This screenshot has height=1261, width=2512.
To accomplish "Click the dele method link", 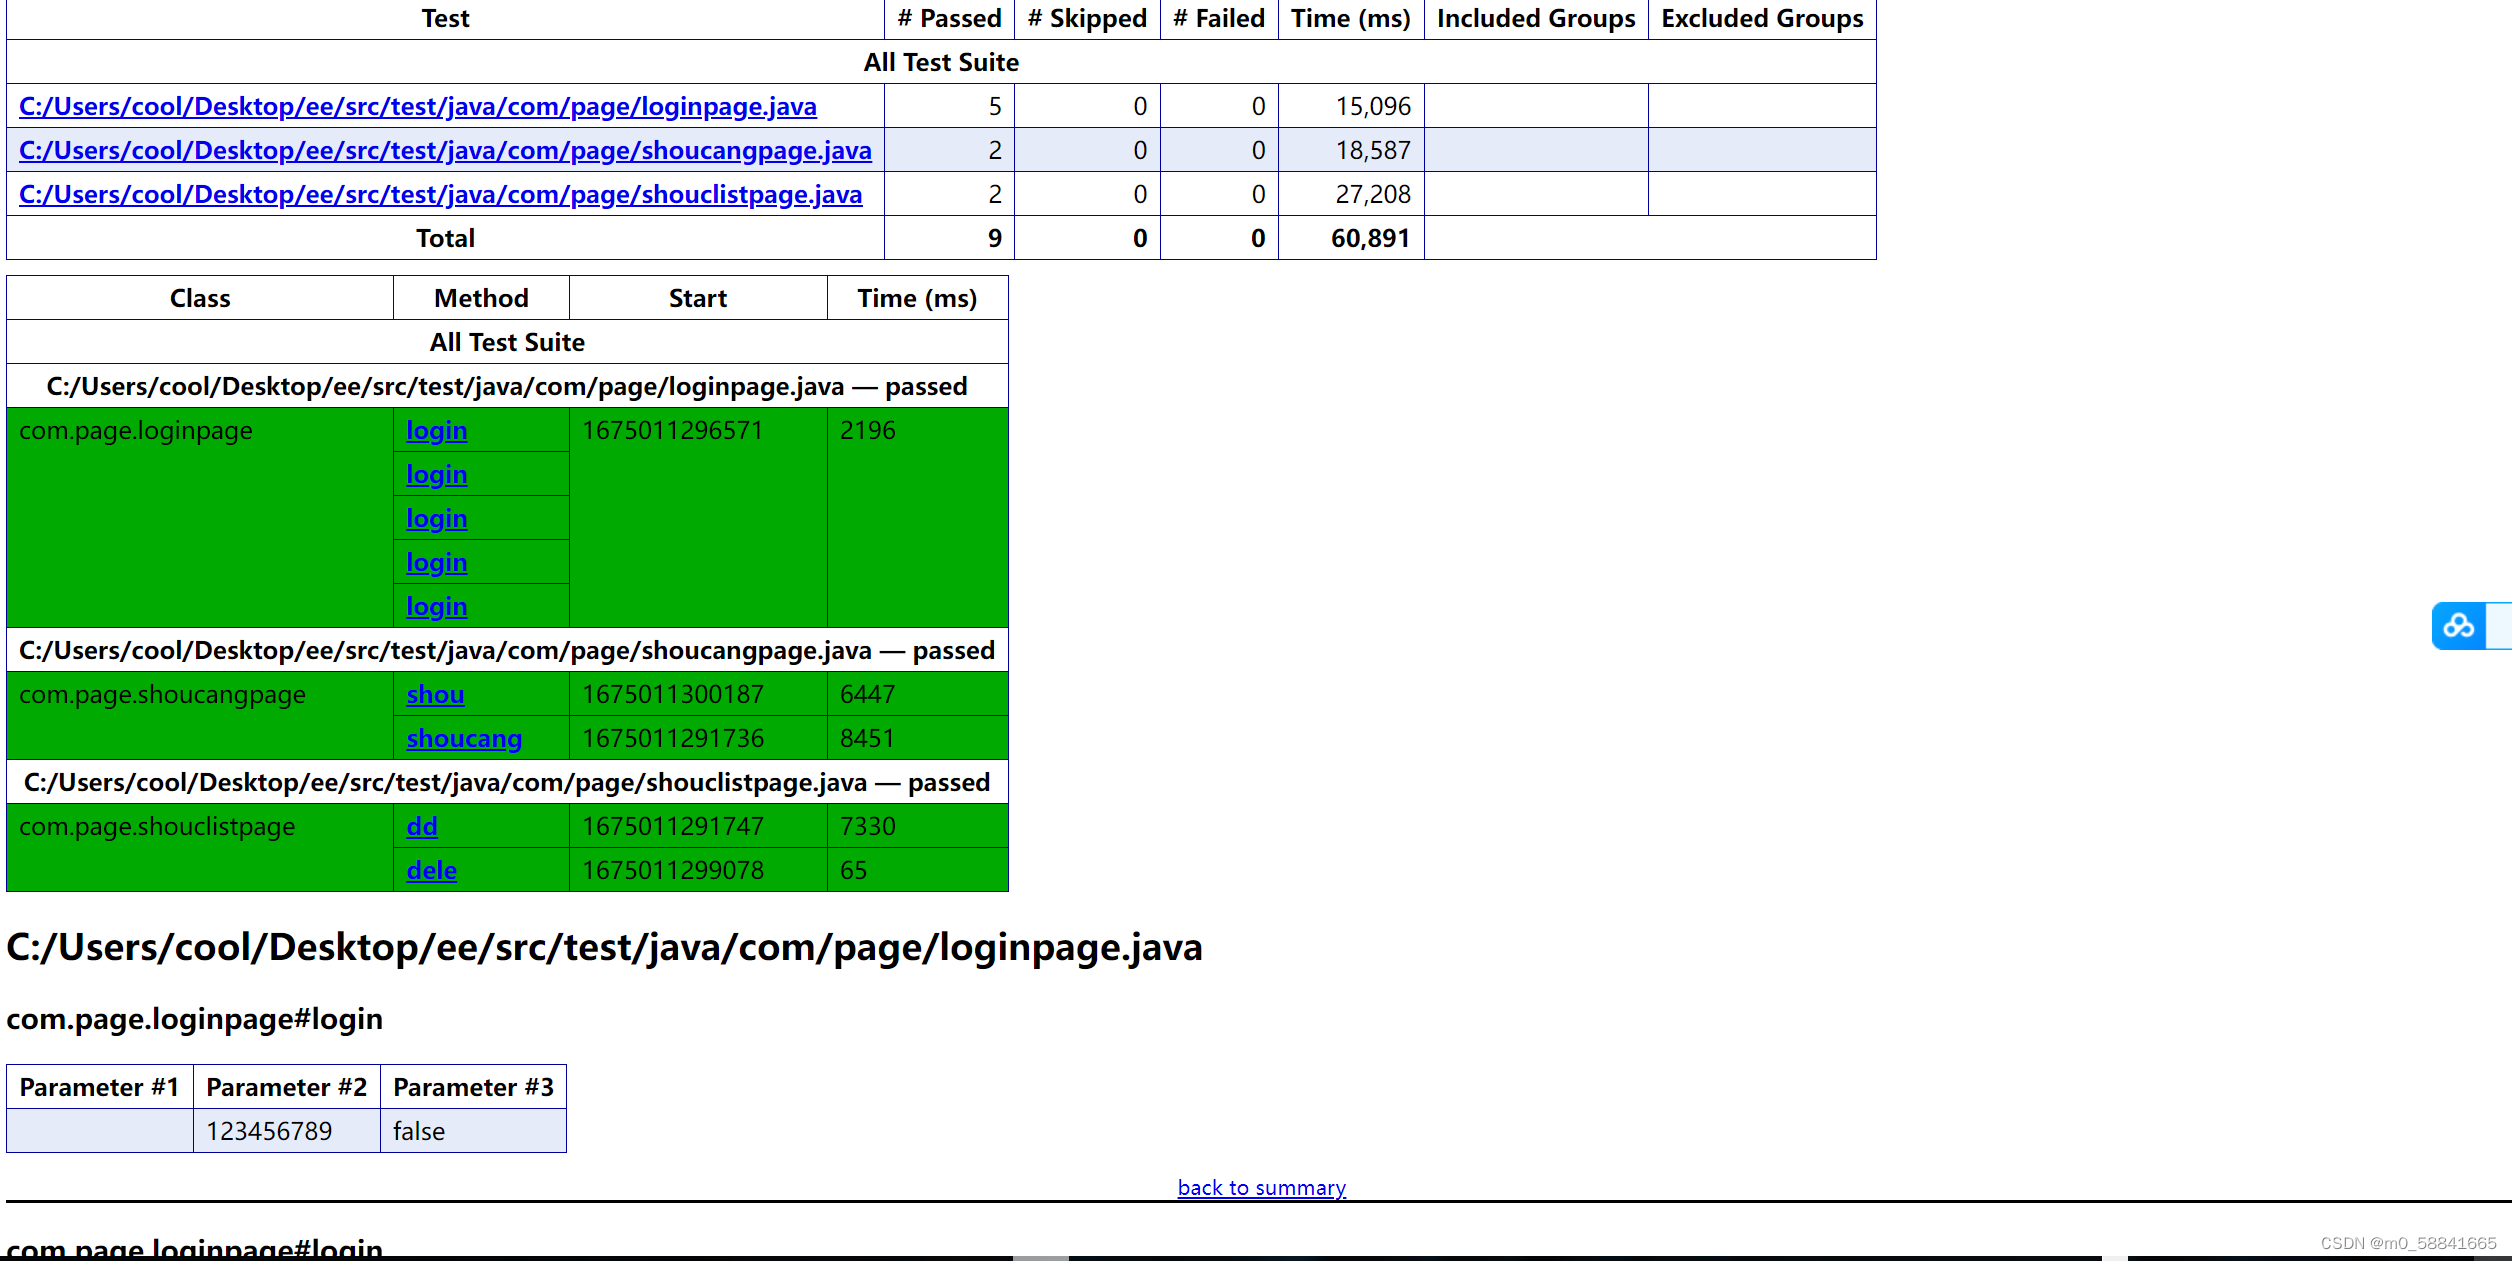I will [x=431, y=870].
